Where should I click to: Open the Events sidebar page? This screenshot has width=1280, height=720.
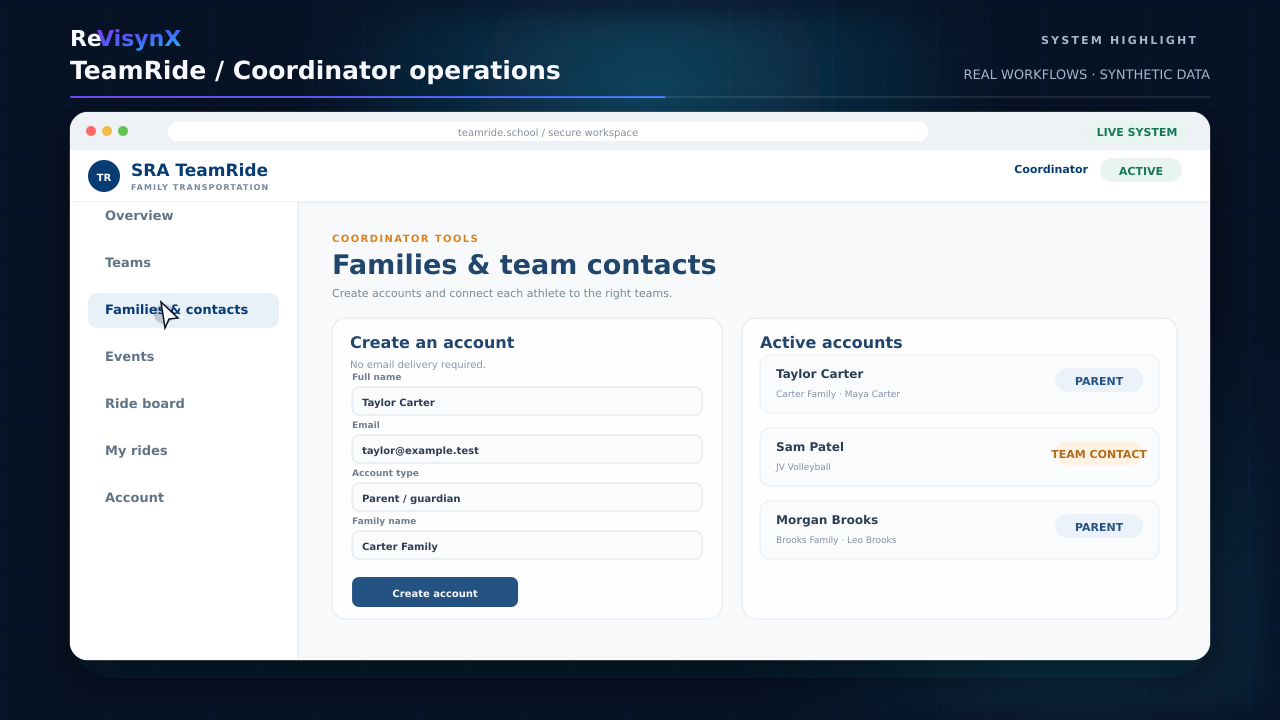click(130, 357)
